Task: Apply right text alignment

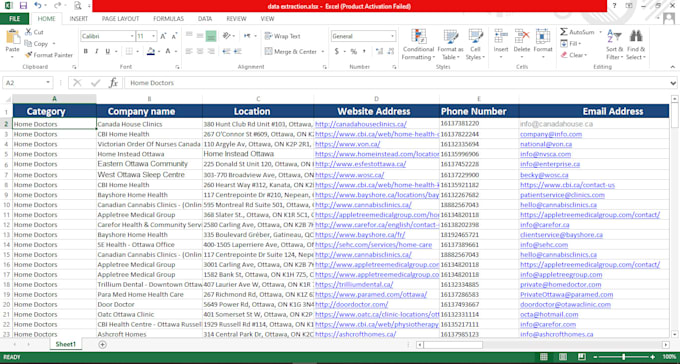Action: tap(211, 51)
